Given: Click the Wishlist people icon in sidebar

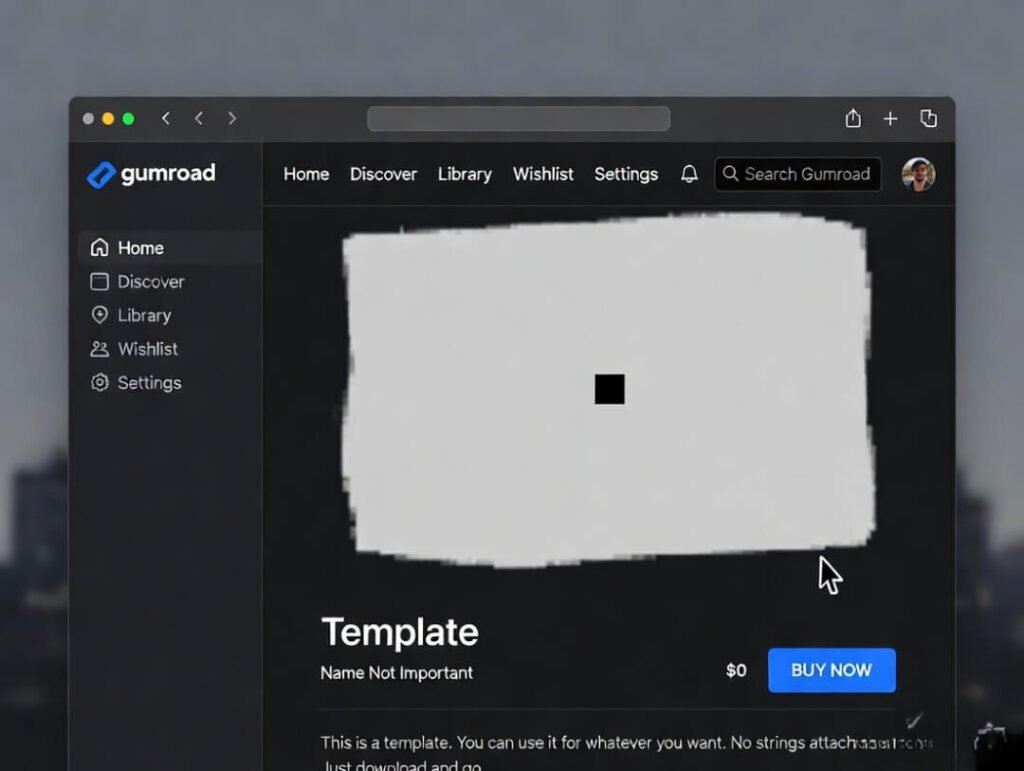Looking at the screenshot, I should click(100, 349).
